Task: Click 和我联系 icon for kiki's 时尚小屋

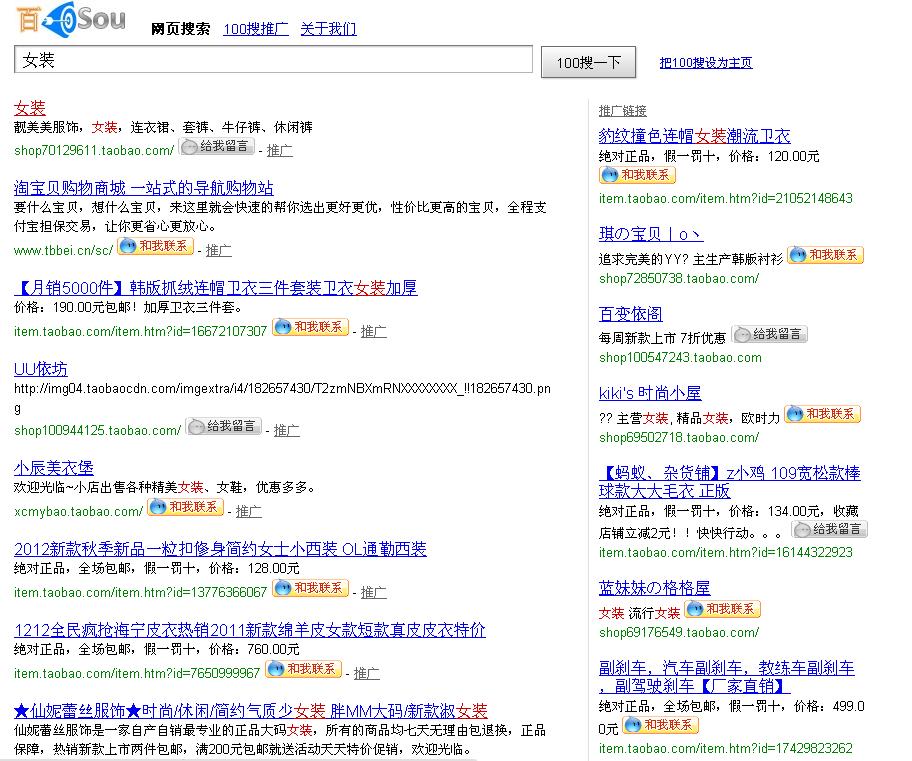Action: pyautogui.click(x=822, y=414)
